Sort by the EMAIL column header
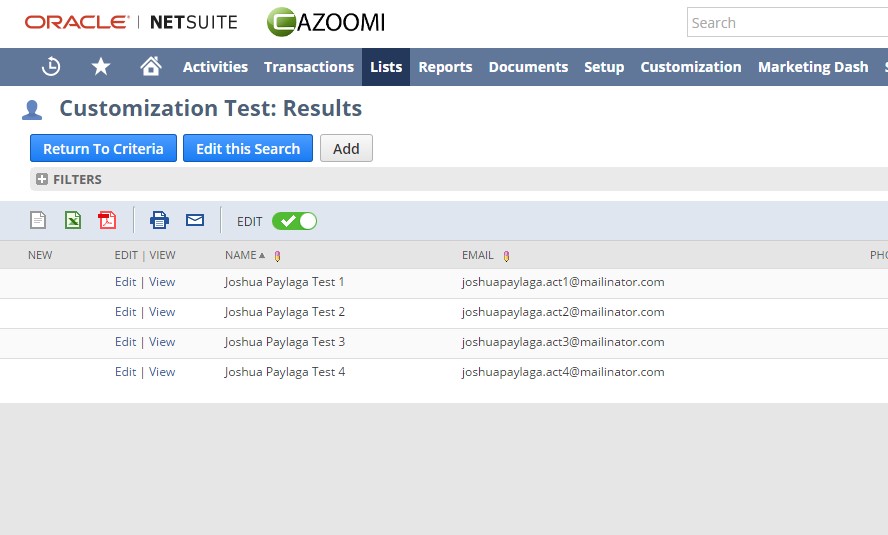Viewport: 888px width, 535px height. pos(478,255)
